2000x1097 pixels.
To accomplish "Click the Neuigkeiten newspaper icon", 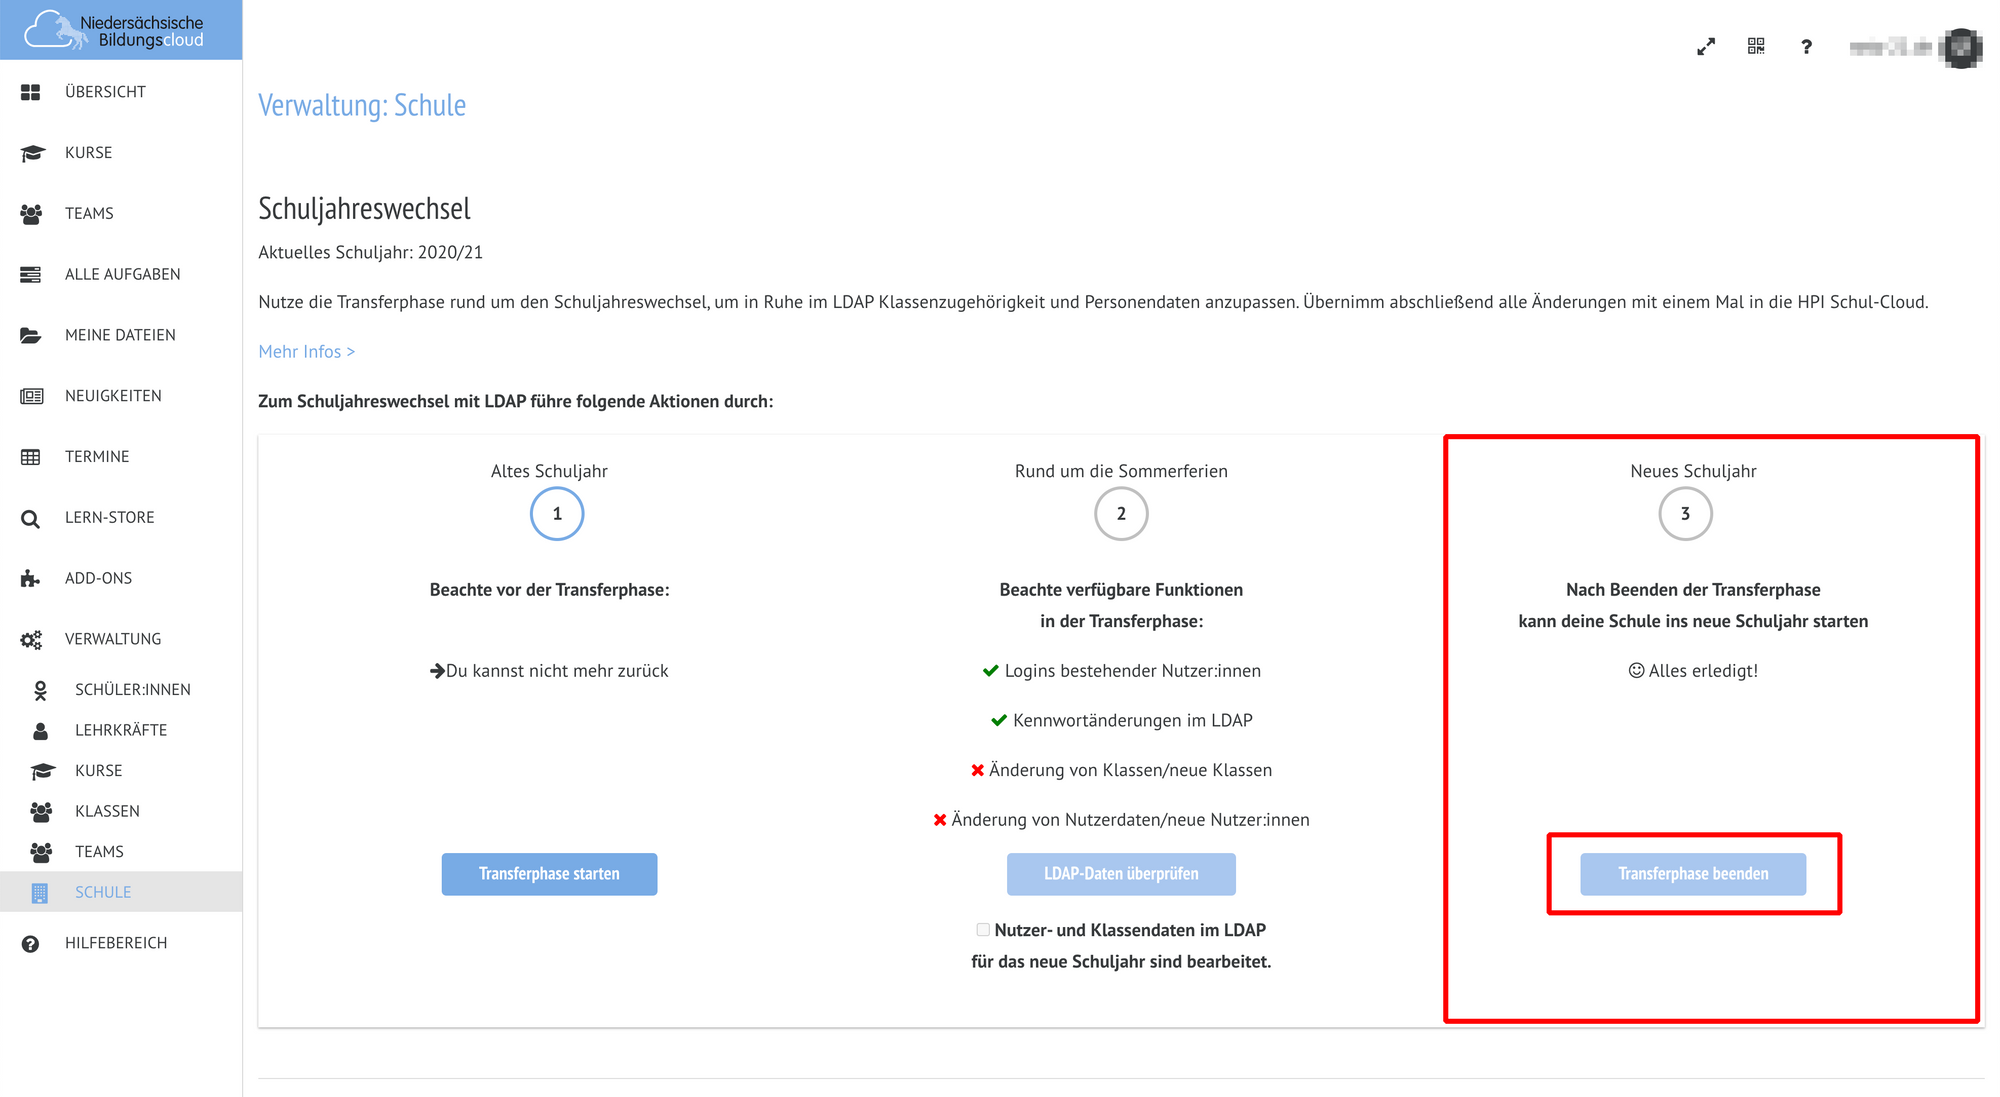I will 31,396.
